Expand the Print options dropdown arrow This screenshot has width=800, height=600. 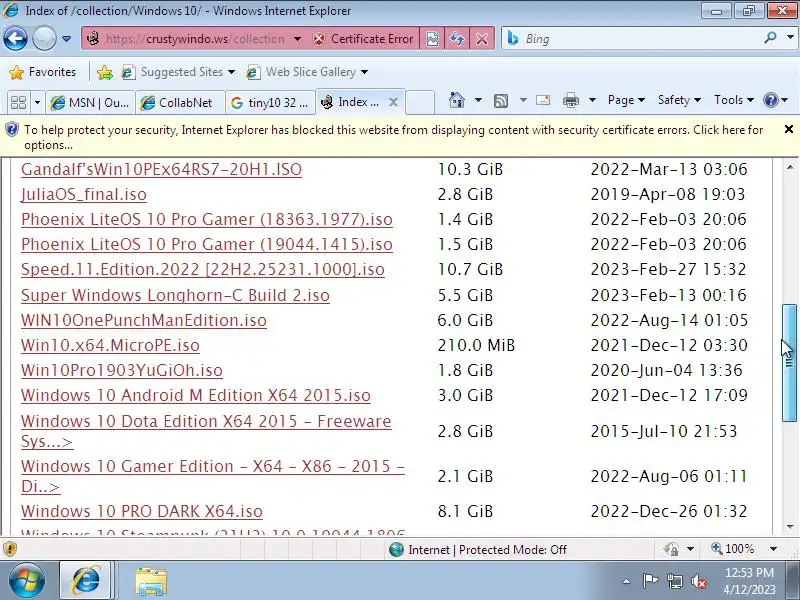592,100
